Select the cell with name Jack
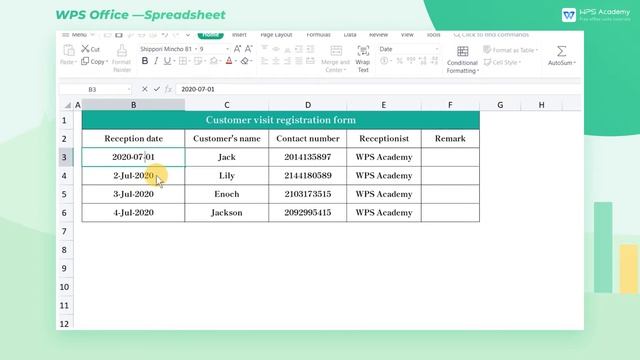Screen dimensions: 640x360 click(x=227, y=157)
